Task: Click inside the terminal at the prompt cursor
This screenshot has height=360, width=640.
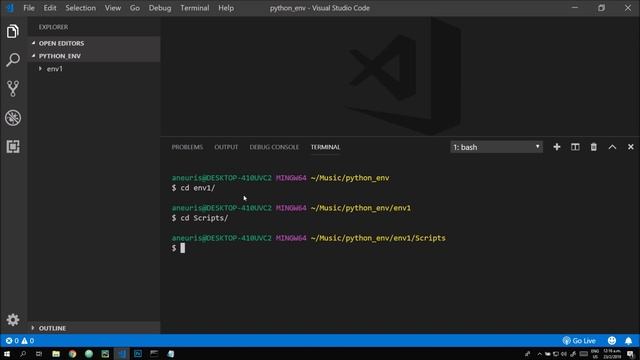Action: point(182,248)
